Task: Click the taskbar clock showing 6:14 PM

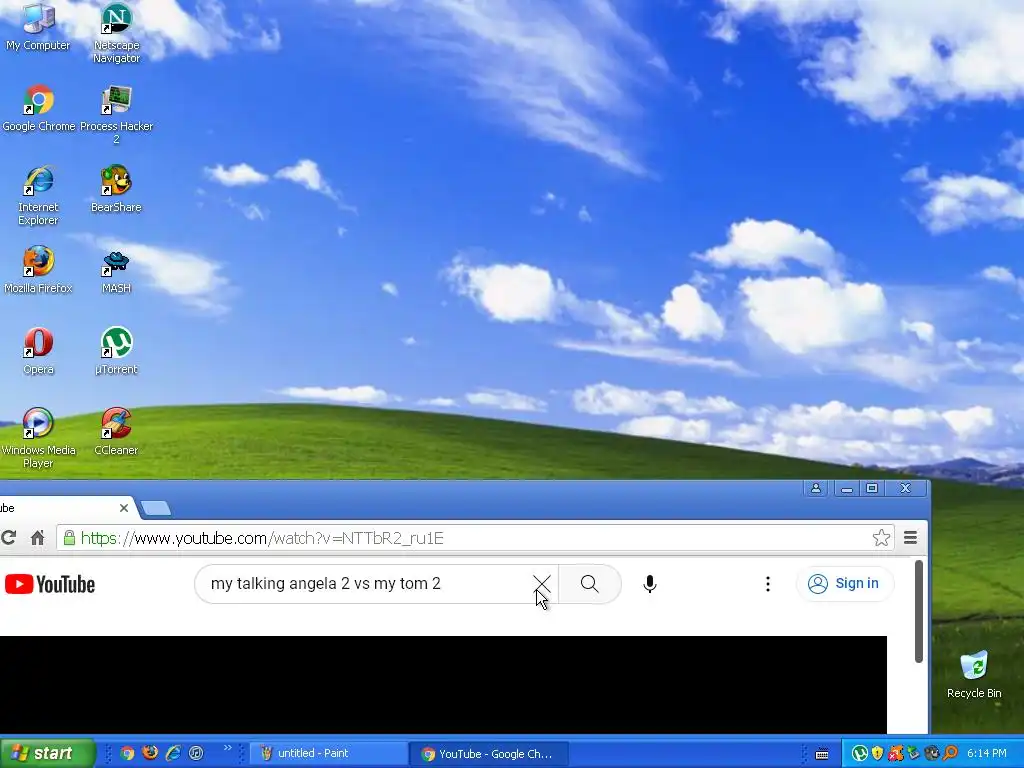Action: 987,754
